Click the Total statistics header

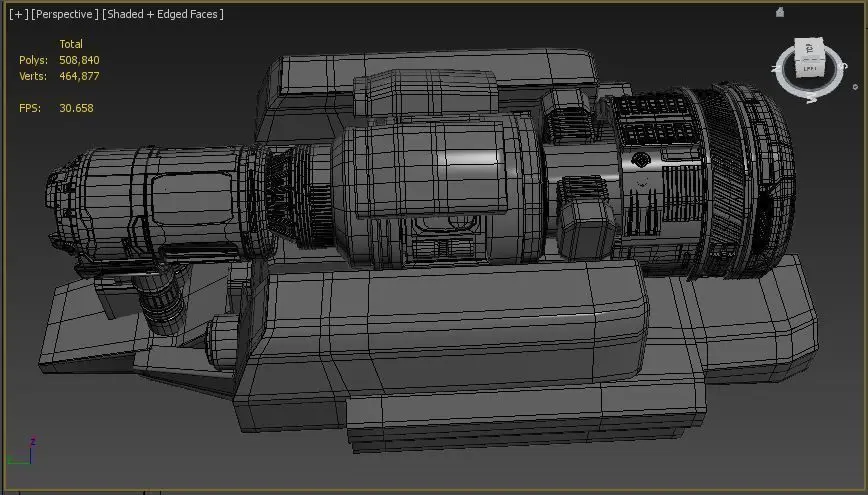click(x=71, y=44)
